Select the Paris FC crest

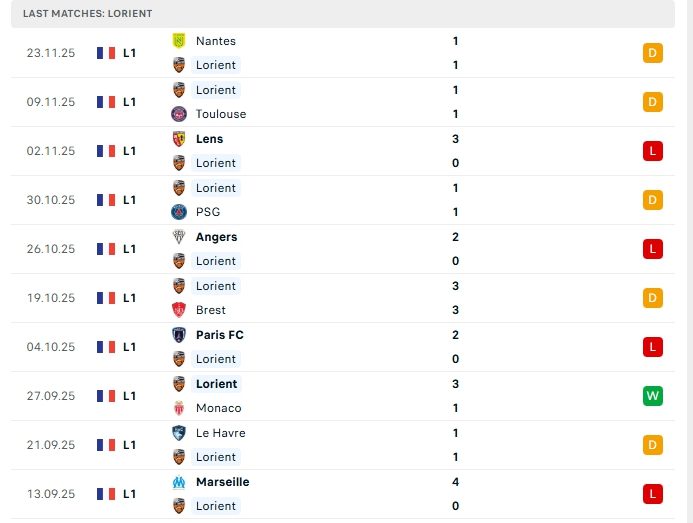click(179, 335)
